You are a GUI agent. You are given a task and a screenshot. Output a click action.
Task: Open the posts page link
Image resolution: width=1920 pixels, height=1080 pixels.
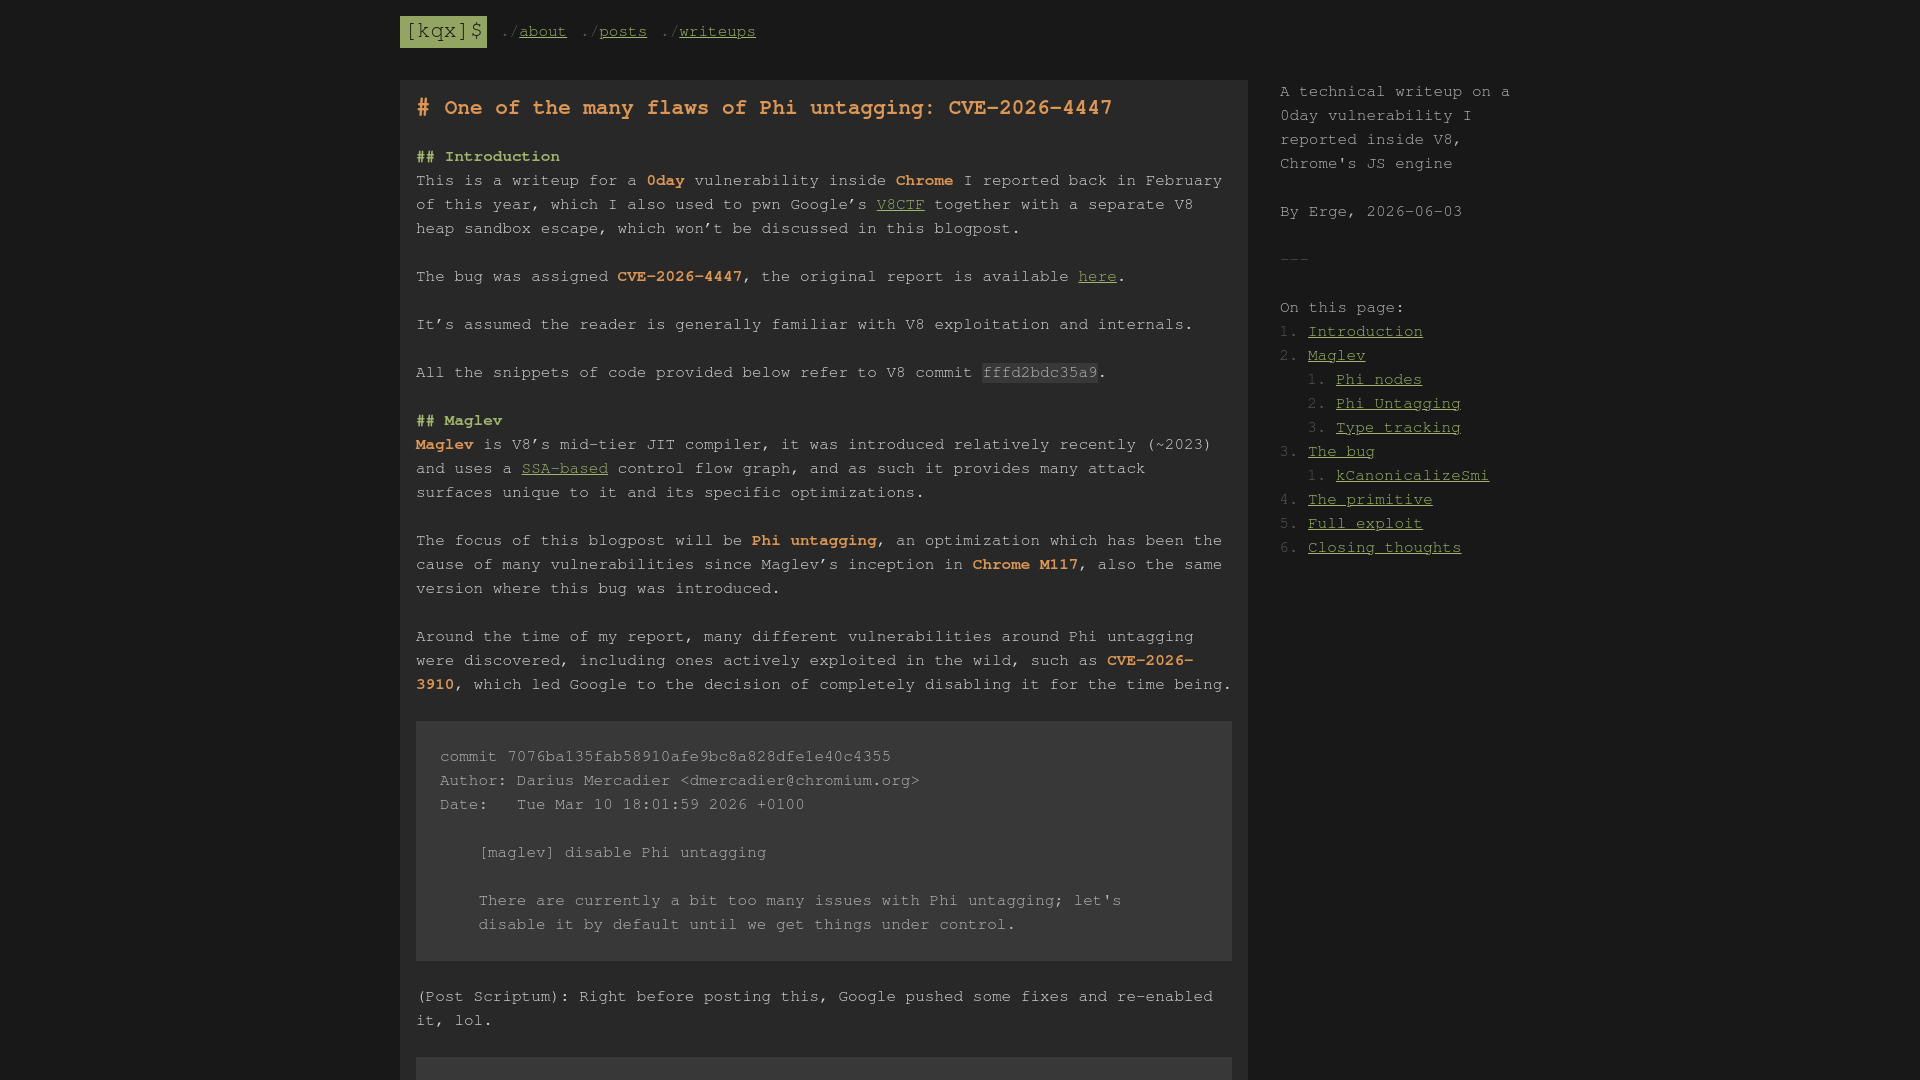point(623,32)
